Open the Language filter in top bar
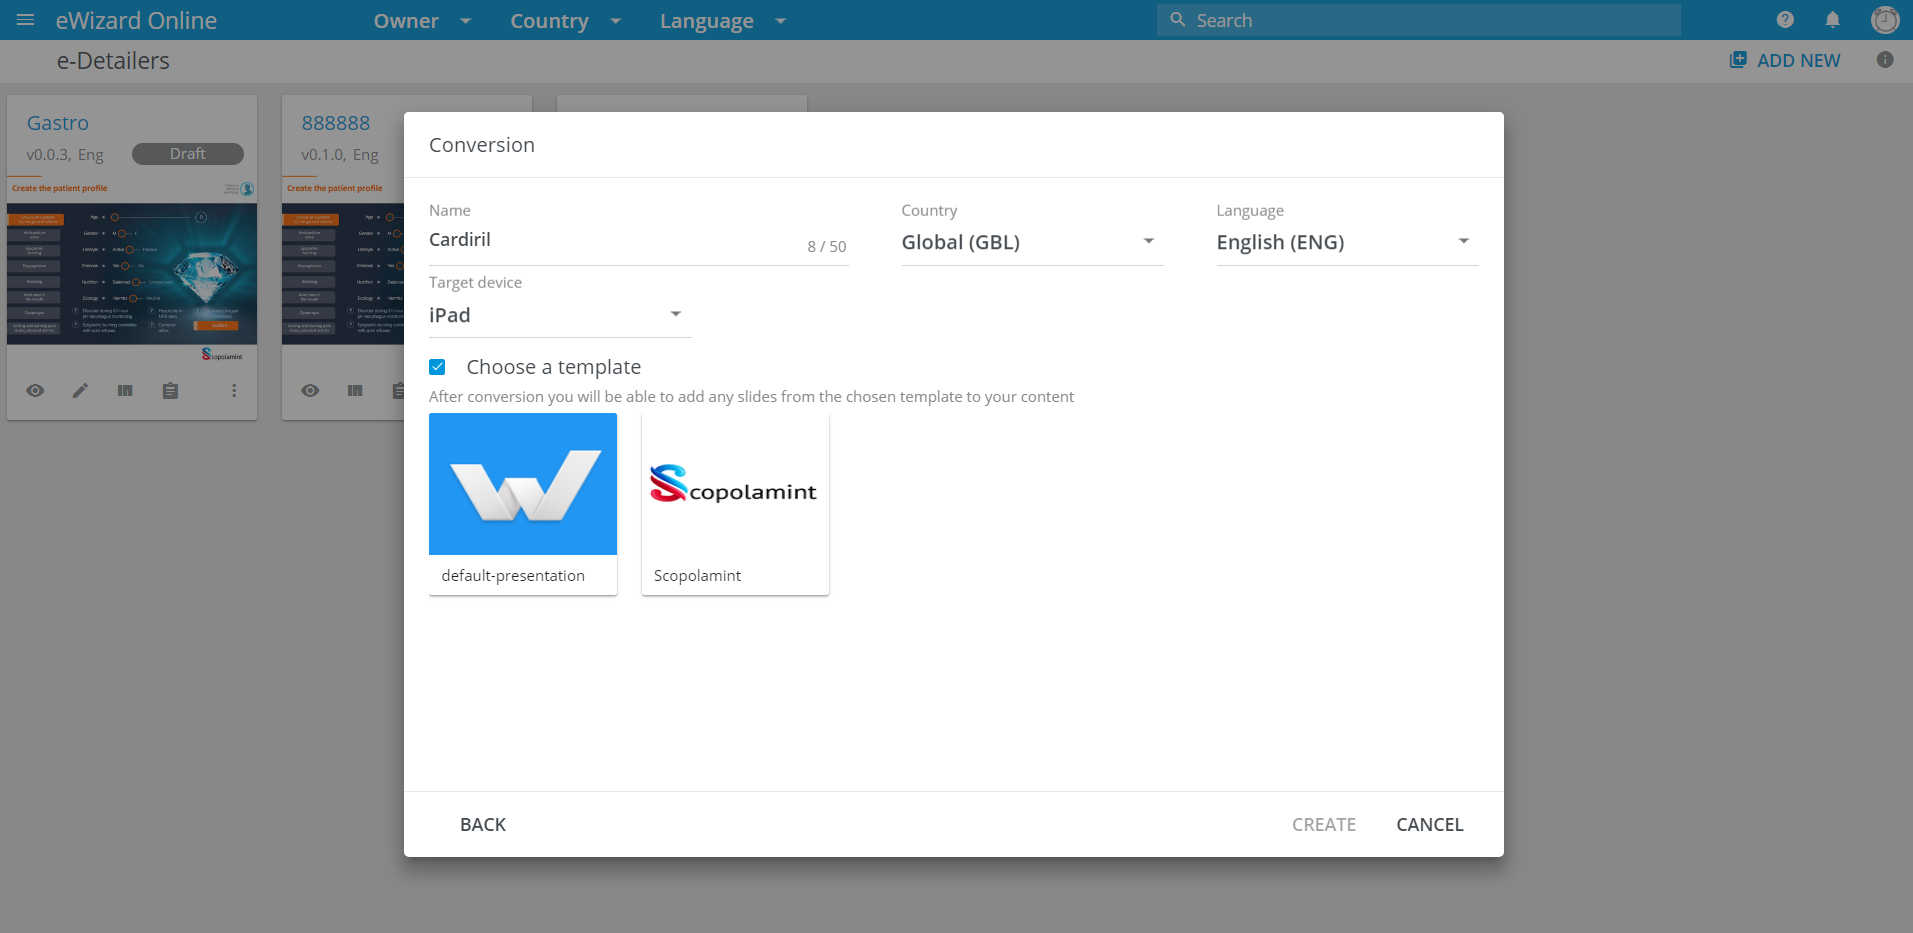Screen dimensions: 1913x933 tap(722, 21)
